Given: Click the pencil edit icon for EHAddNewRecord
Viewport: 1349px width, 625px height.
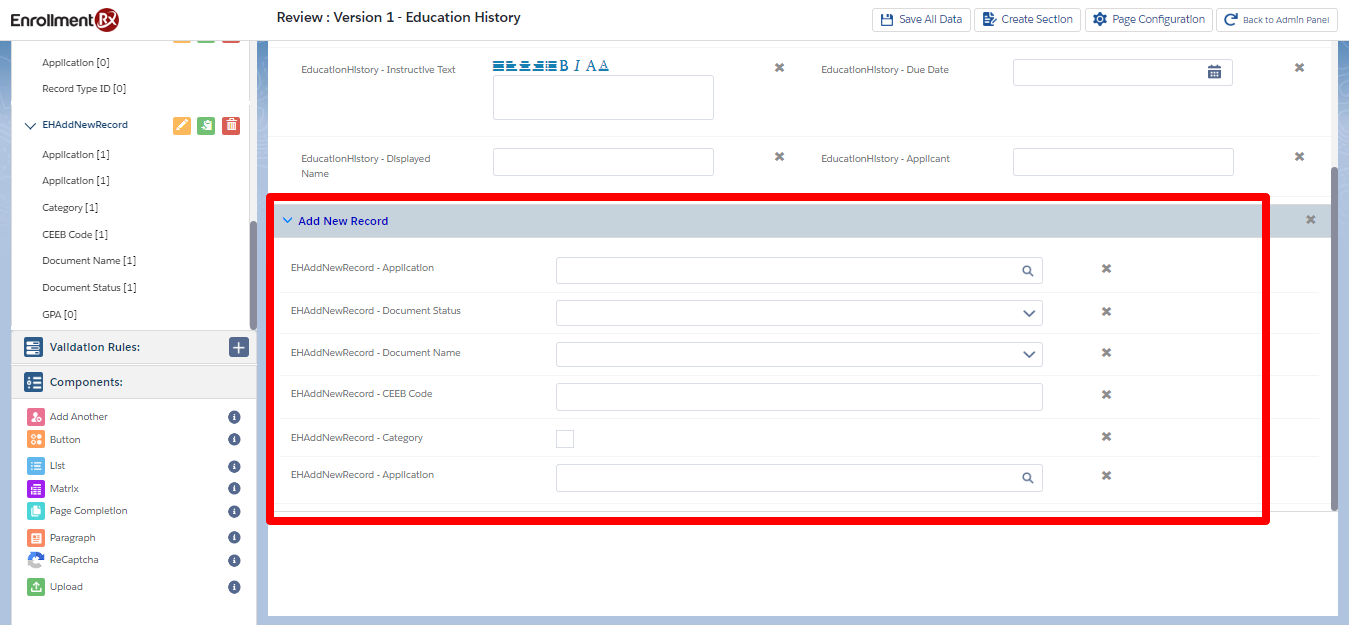Looking at the screenshot, I should [182, 125].
